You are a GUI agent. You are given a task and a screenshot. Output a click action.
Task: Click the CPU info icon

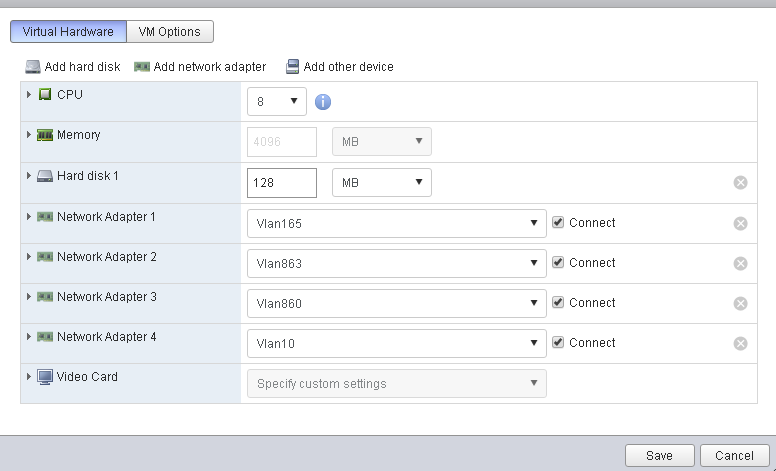pos(323,101)
